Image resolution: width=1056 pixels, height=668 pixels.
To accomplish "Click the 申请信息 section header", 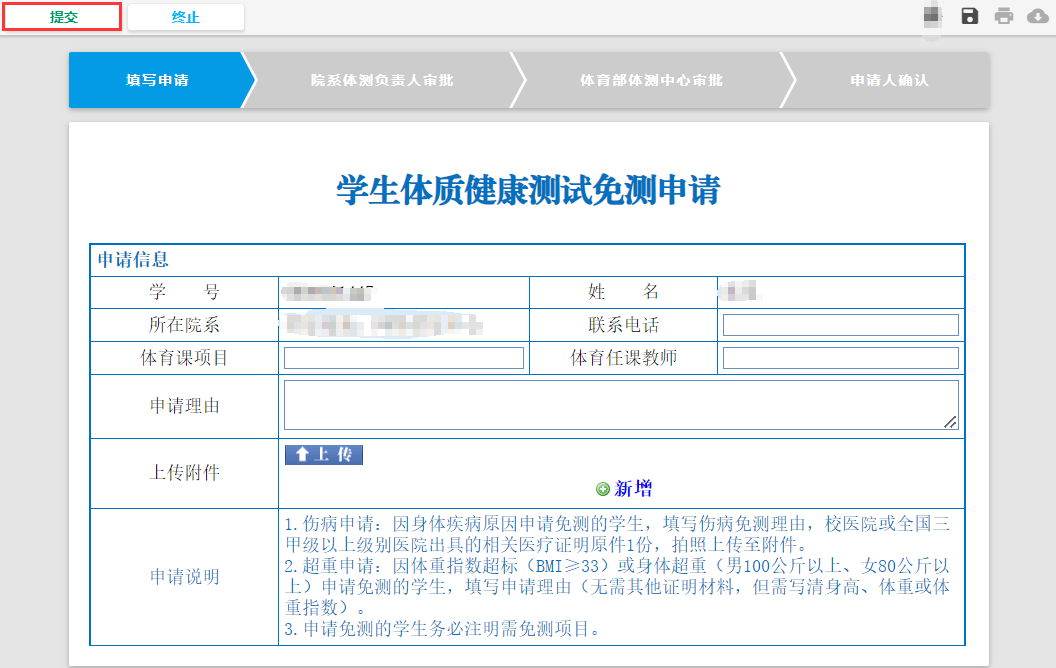I will 133,260.
